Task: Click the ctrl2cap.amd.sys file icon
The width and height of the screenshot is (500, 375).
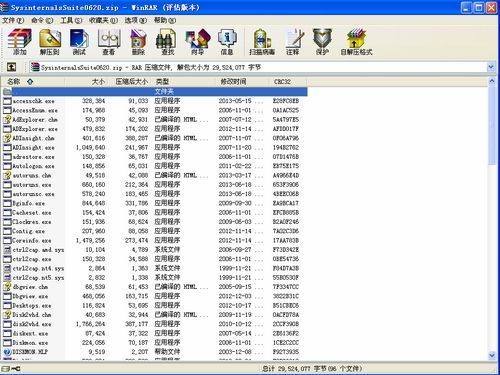Action: (7, 250)
